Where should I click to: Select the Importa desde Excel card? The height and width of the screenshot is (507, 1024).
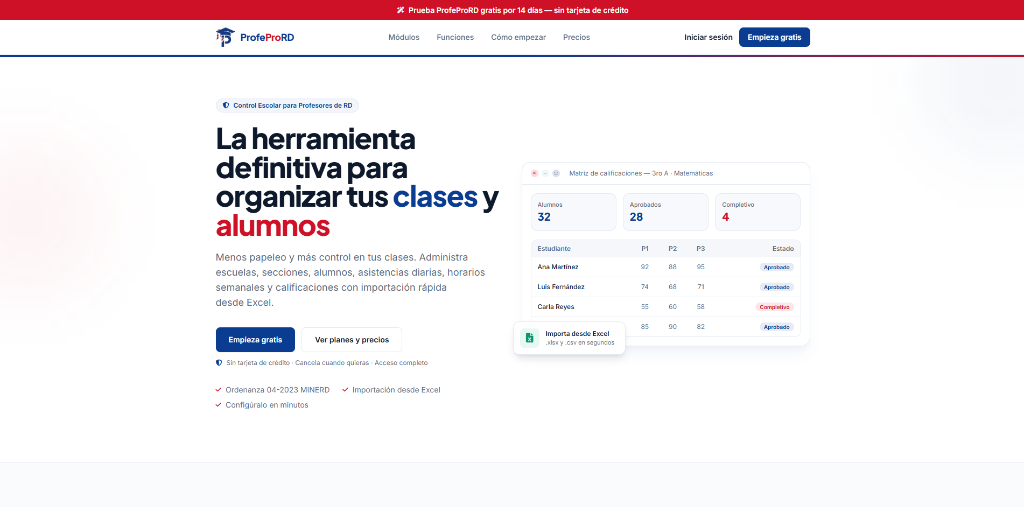pos(569,338)
